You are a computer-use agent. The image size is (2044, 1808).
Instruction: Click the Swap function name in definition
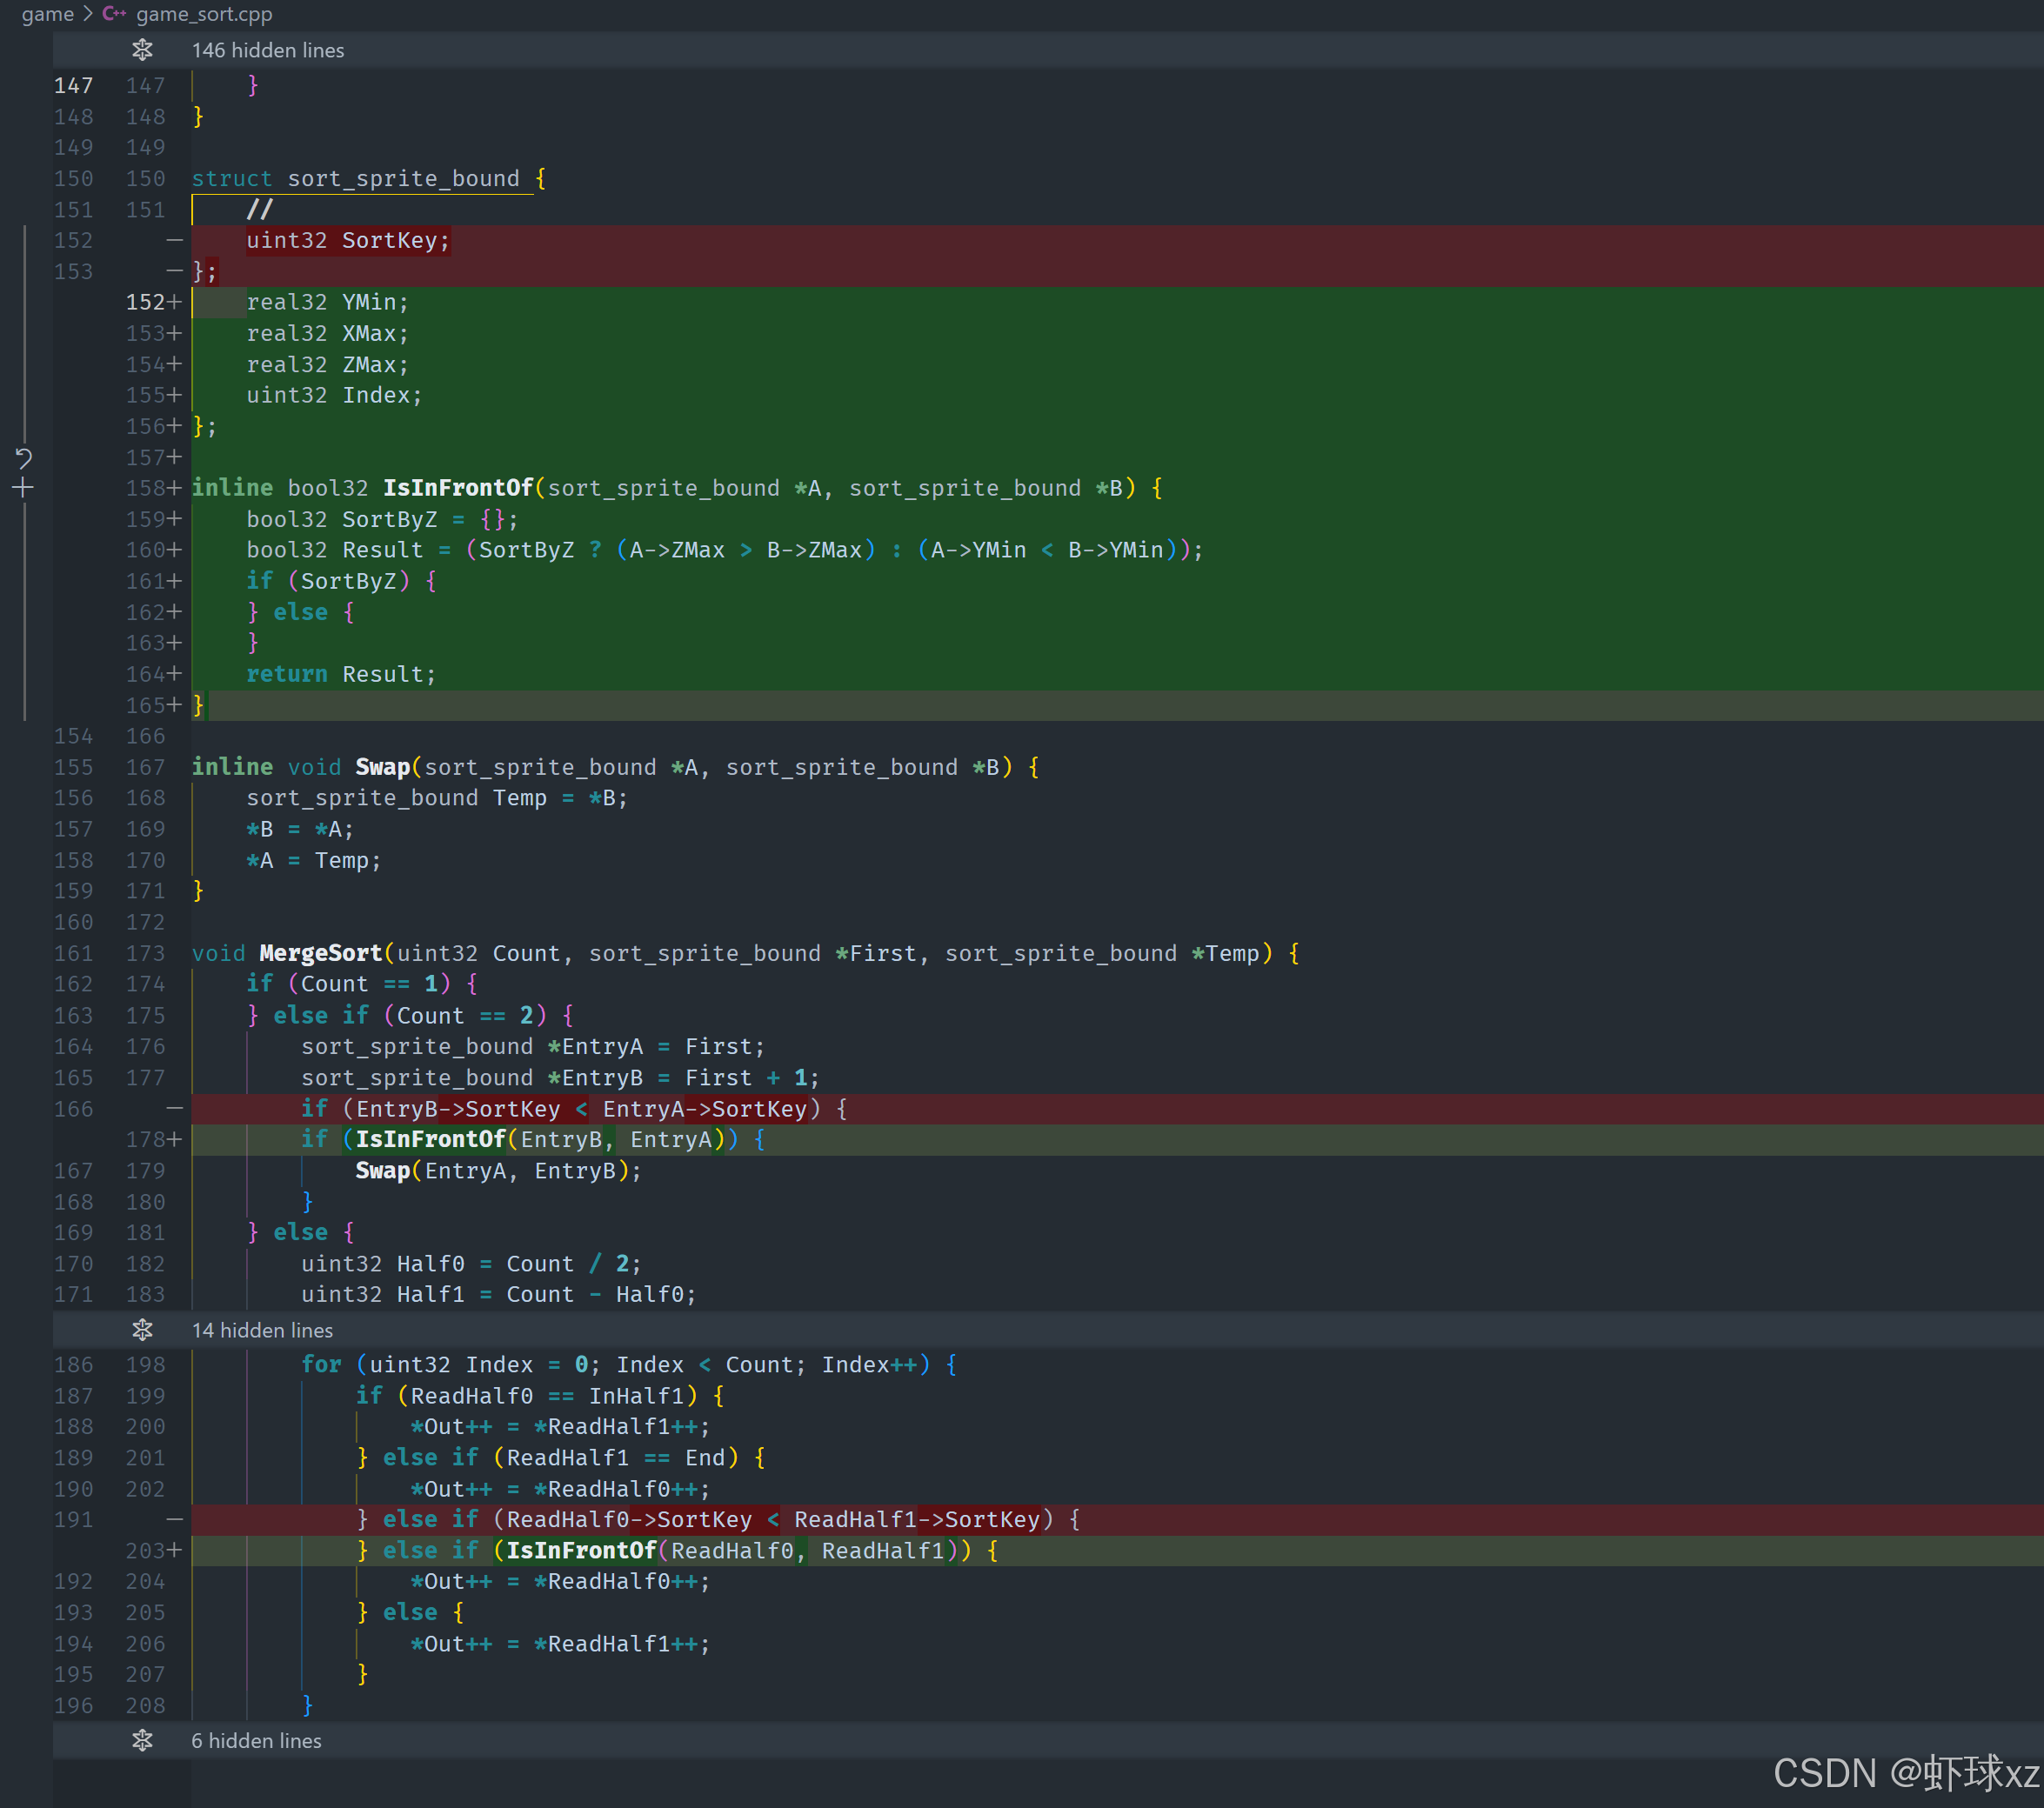point(382,767)
